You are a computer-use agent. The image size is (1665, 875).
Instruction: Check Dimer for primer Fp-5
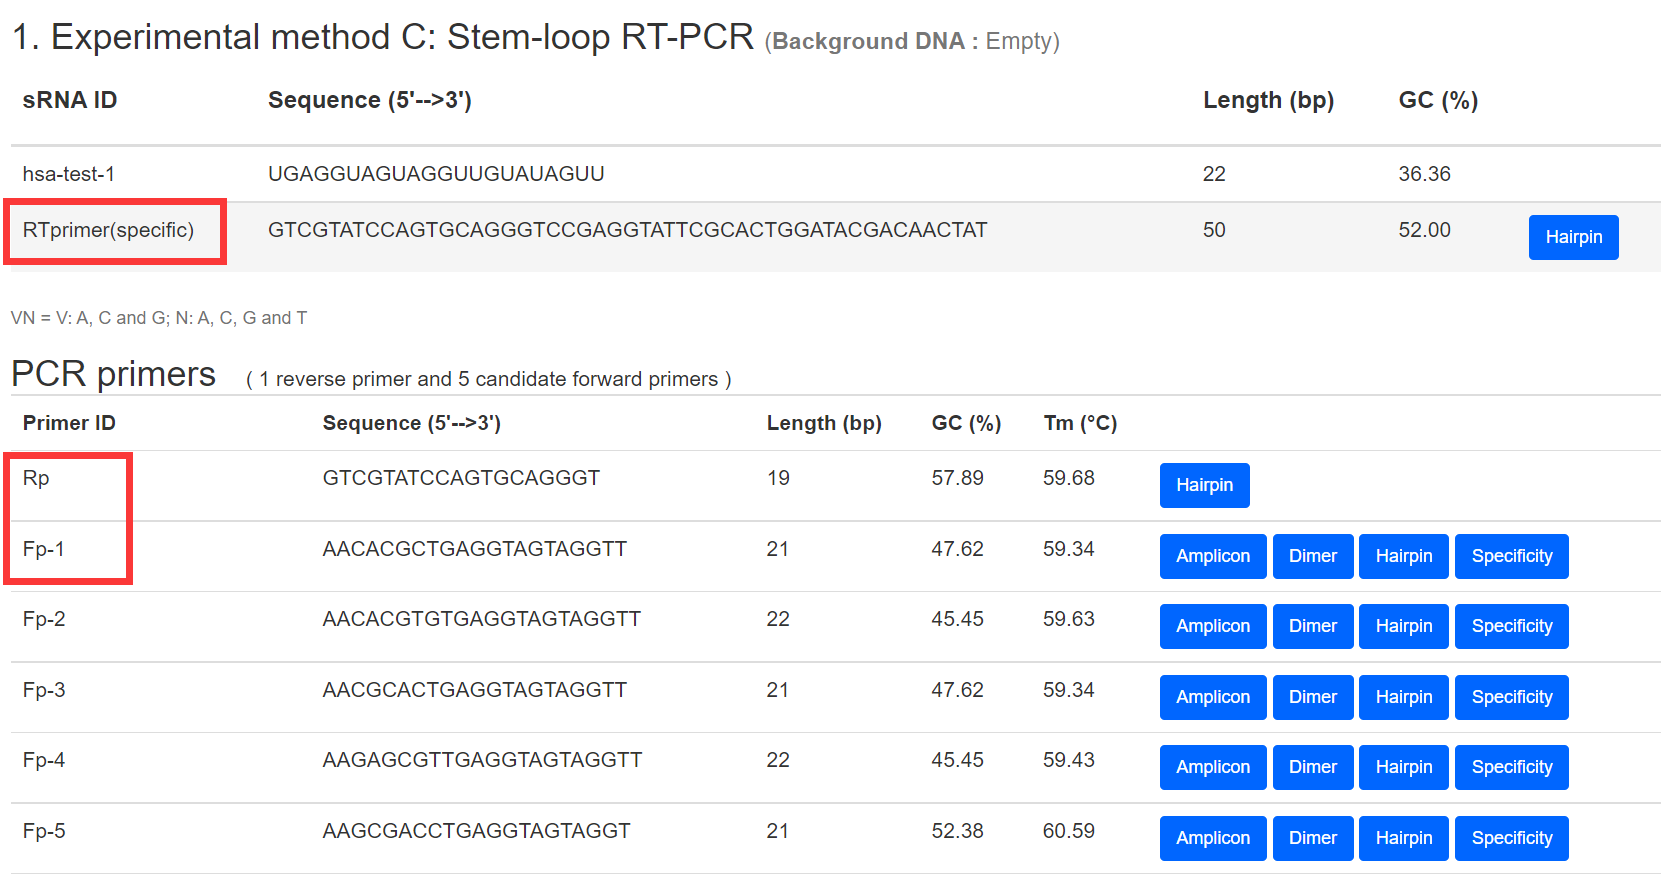(x=1313, y=838)
